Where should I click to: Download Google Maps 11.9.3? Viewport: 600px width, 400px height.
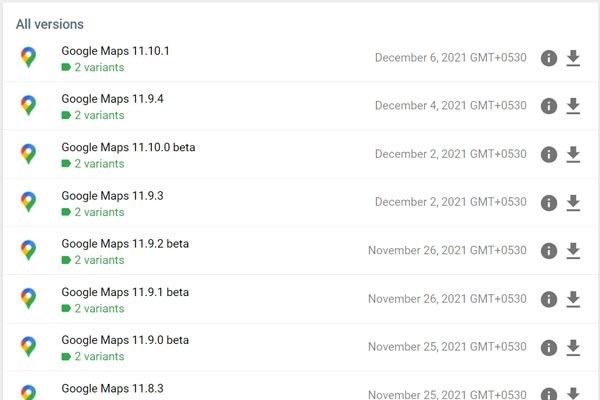pos(573,203)
